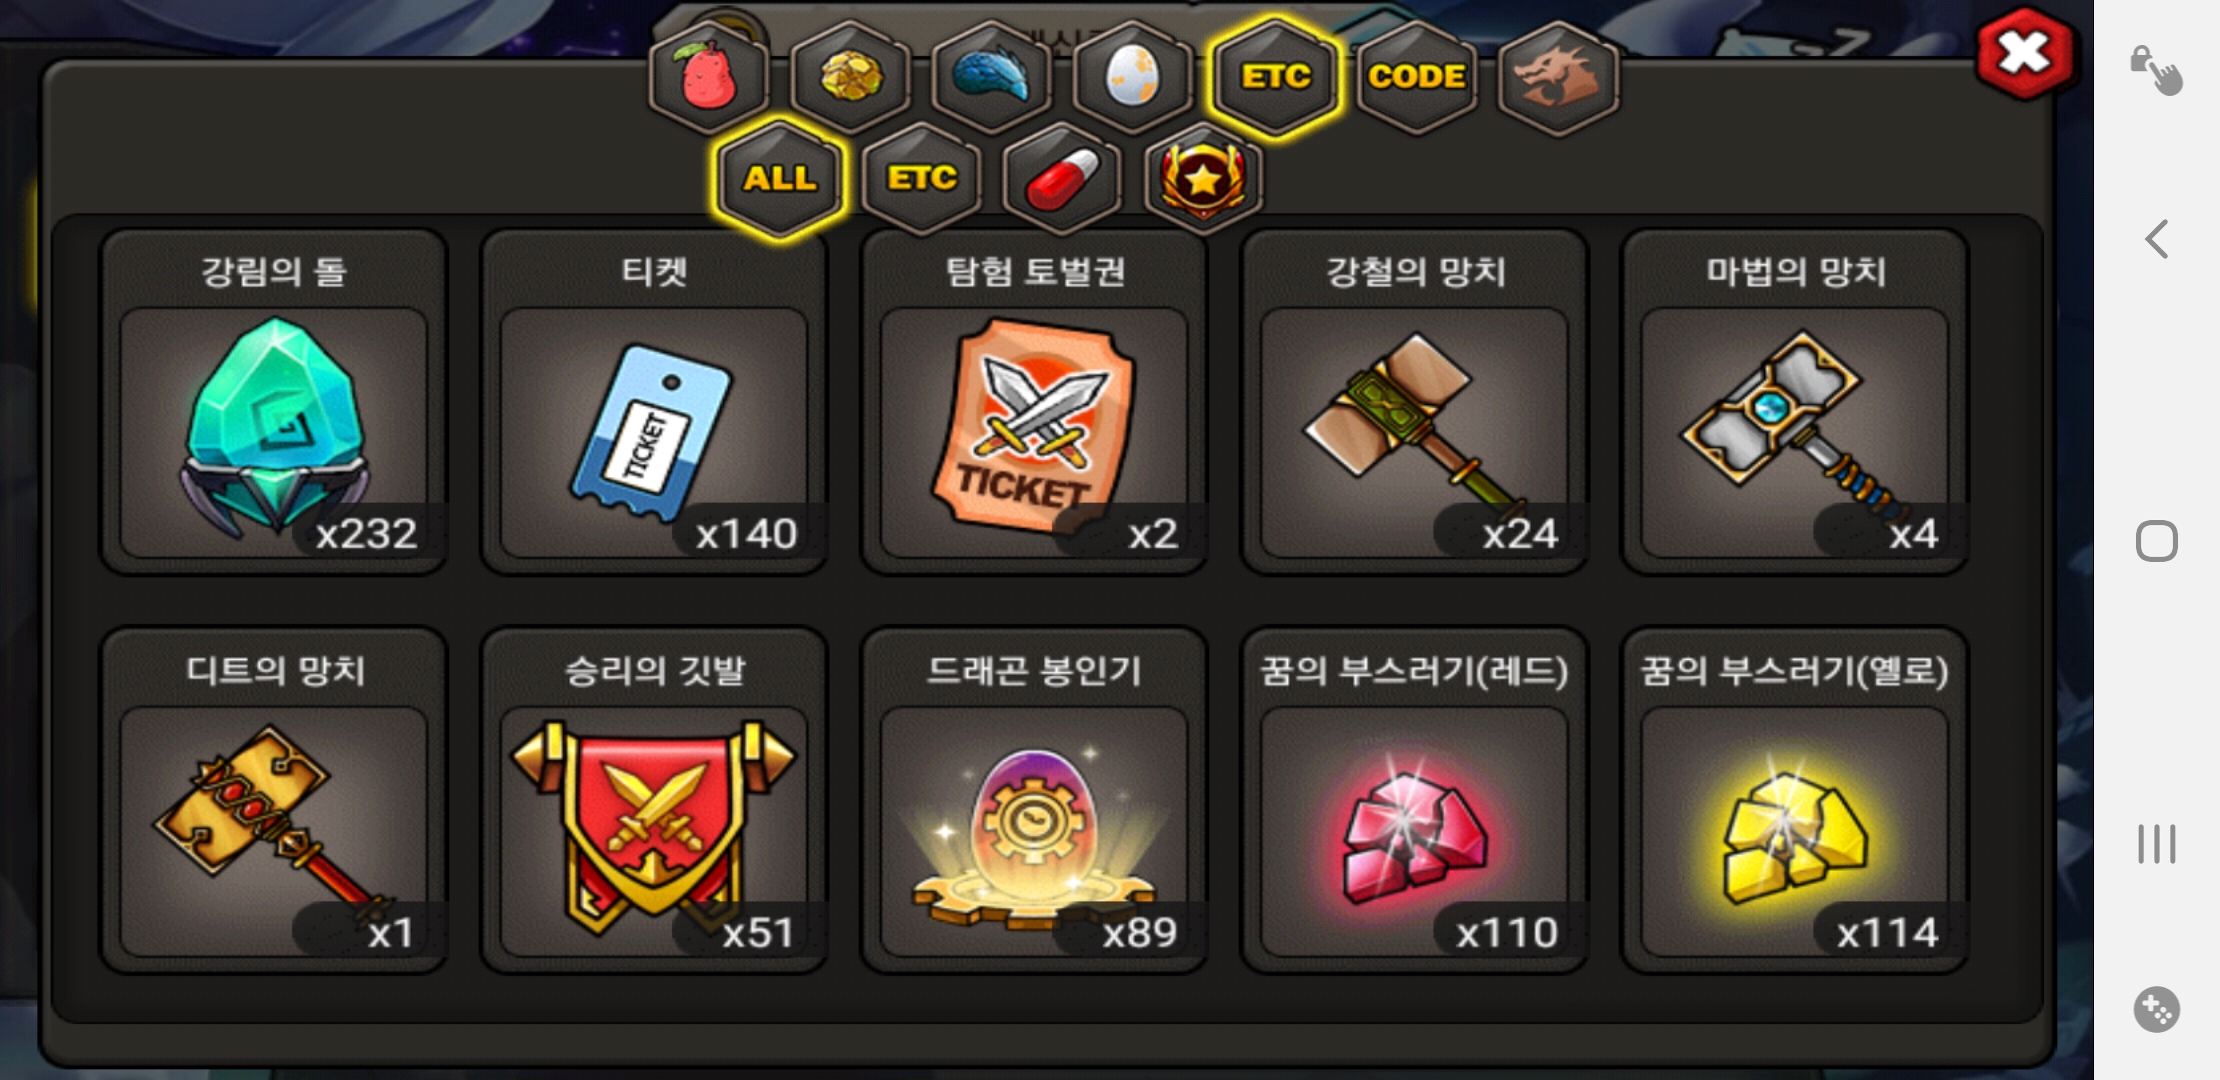Tap the Android back arrow
Viewport: 2220px width, 1080px height.
pos(2157,239)
